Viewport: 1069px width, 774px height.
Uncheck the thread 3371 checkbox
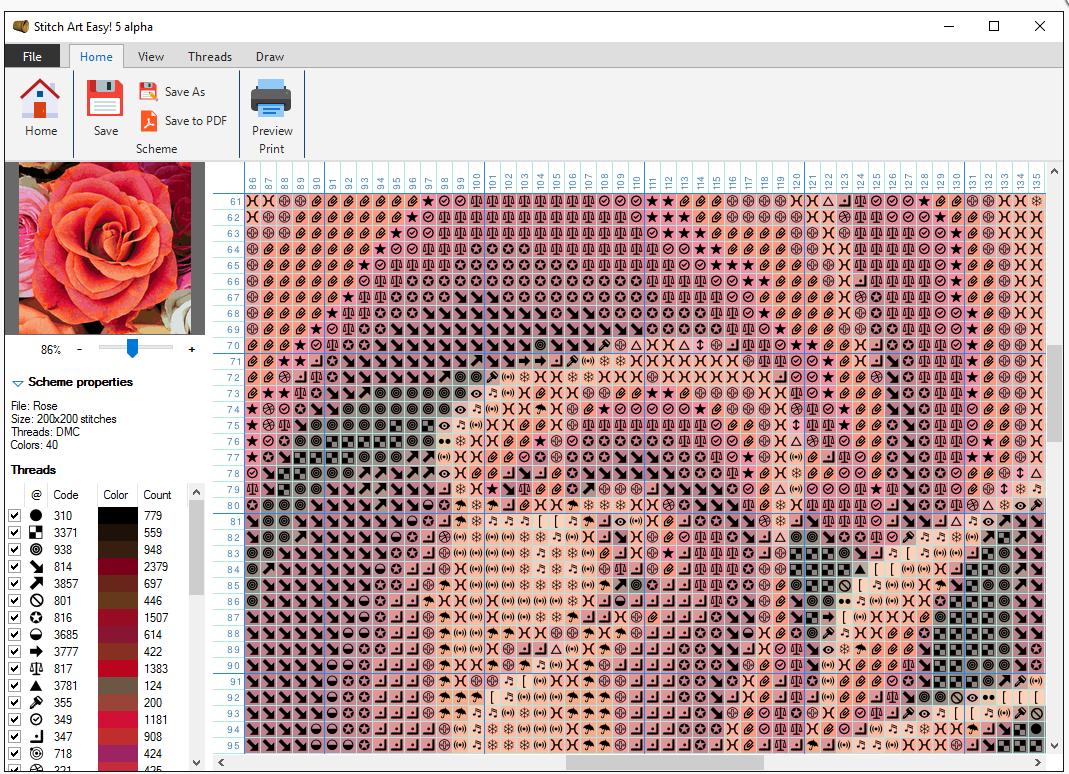14,533
